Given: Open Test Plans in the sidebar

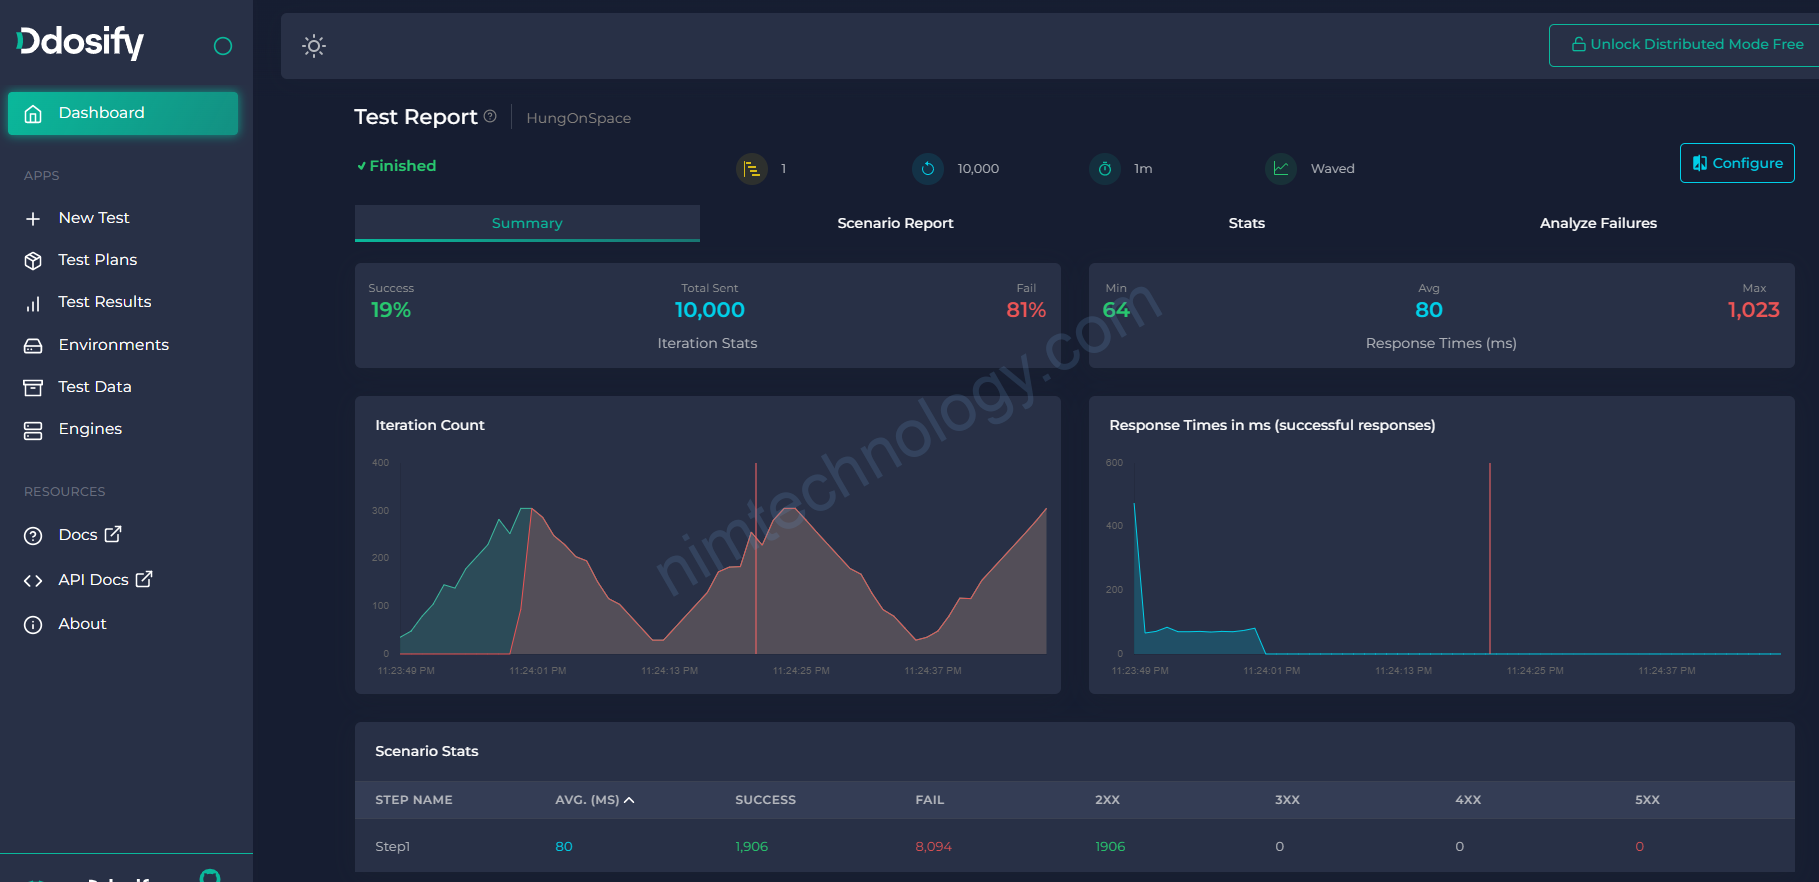Looking at the screenshot, I should 97,260.
